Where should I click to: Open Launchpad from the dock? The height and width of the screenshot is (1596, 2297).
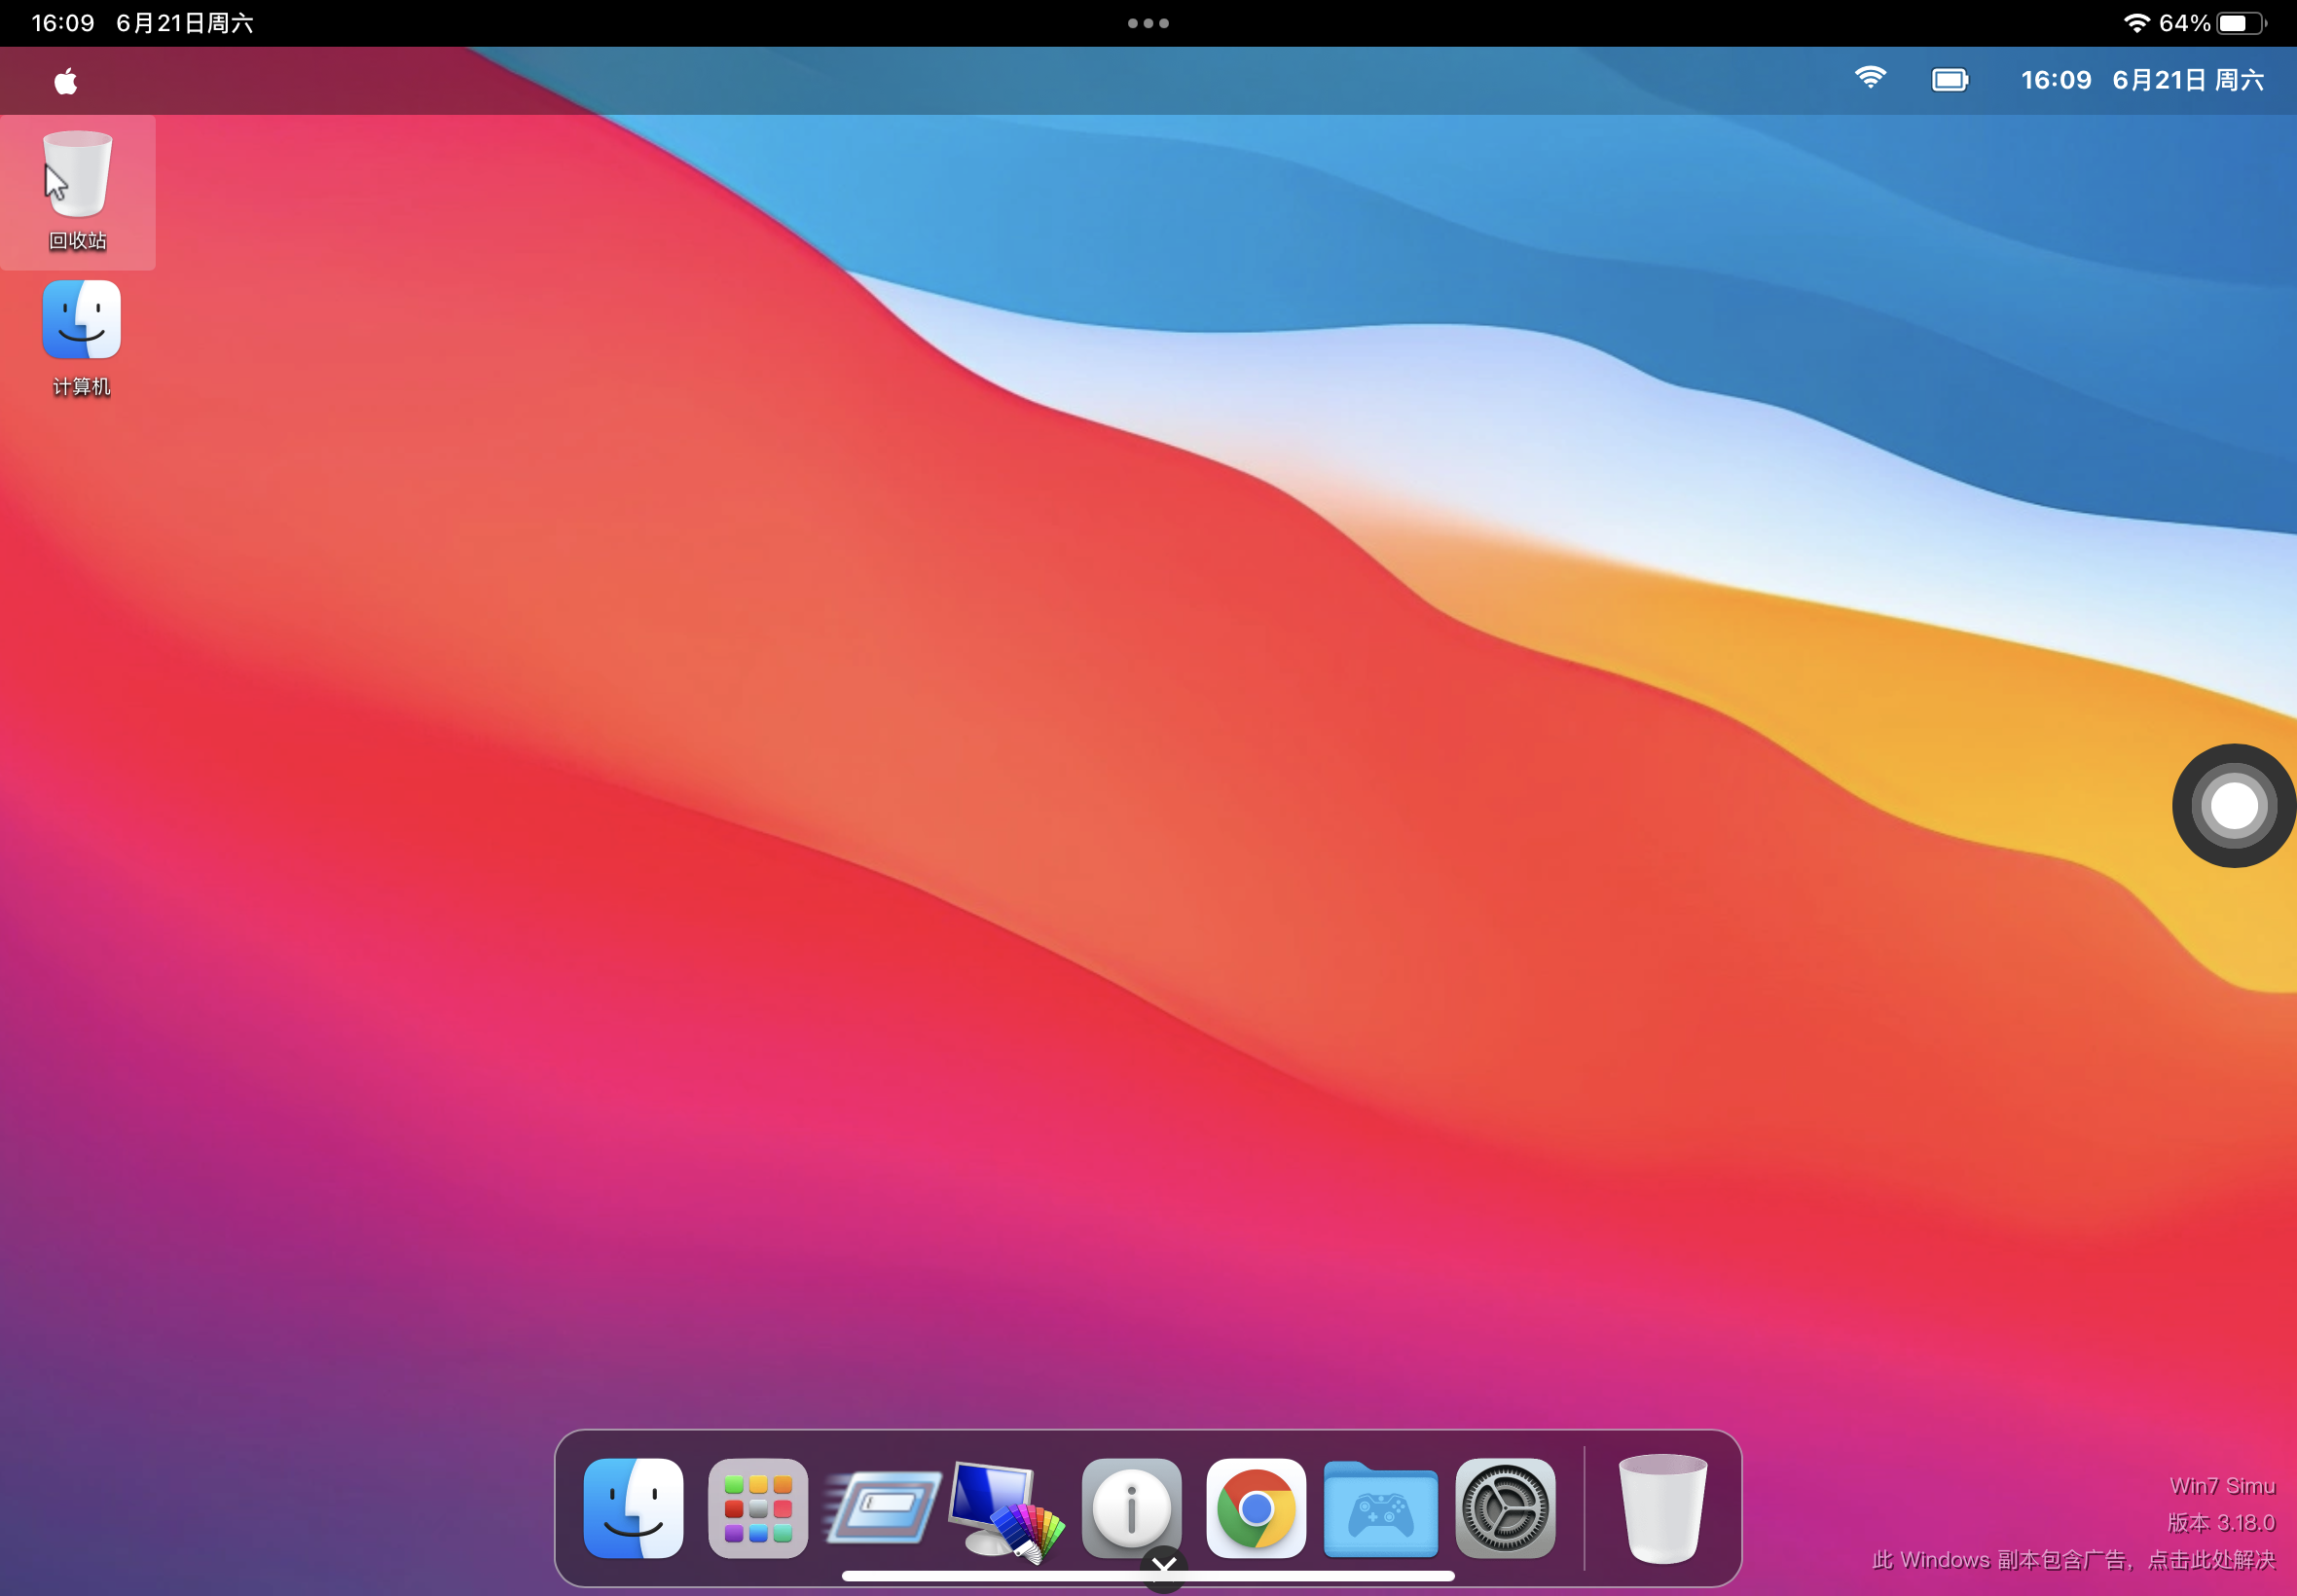tap(758, 1507)
